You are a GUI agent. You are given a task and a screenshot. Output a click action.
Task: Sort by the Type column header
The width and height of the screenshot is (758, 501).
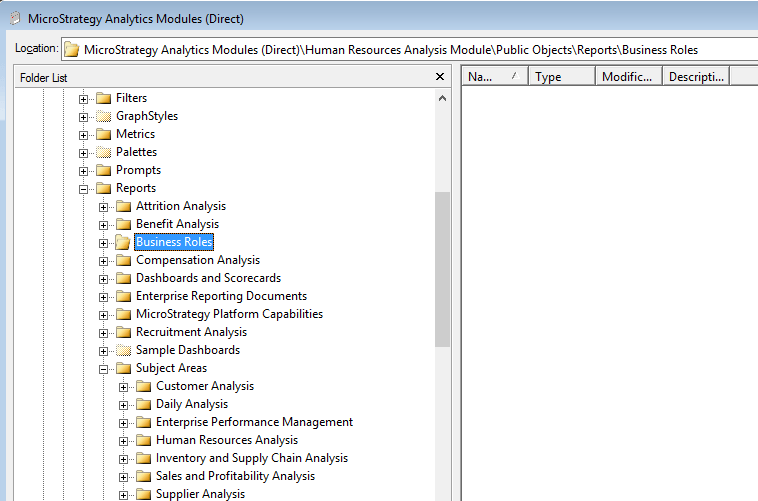[561, 77]
